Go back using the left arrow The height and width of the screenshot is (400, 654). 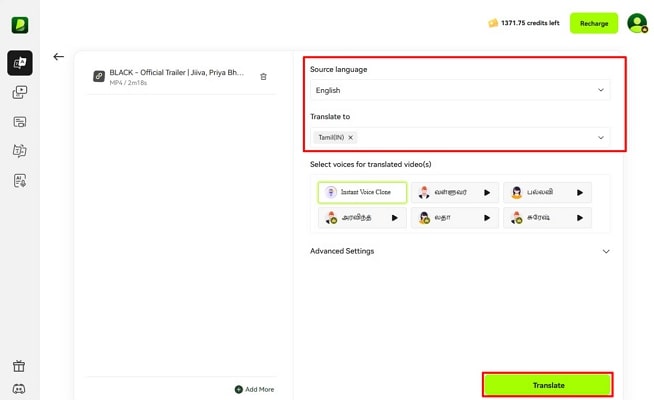click(58, 57)
